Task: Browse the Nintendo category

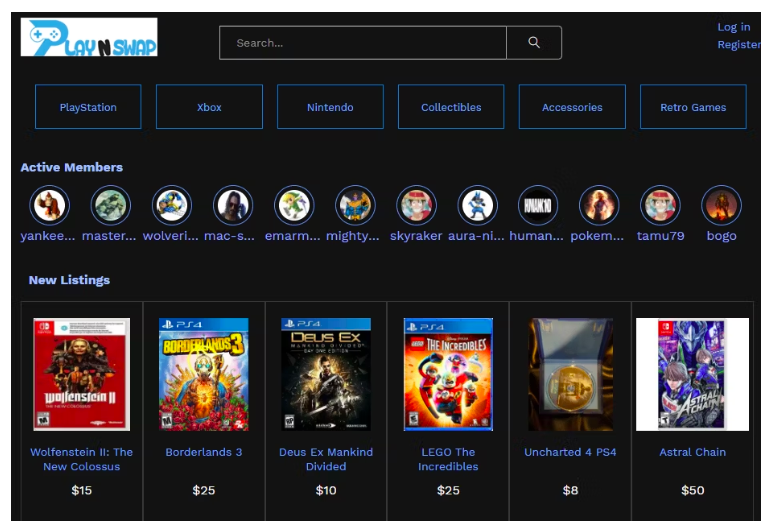Action: click(330, 107)
